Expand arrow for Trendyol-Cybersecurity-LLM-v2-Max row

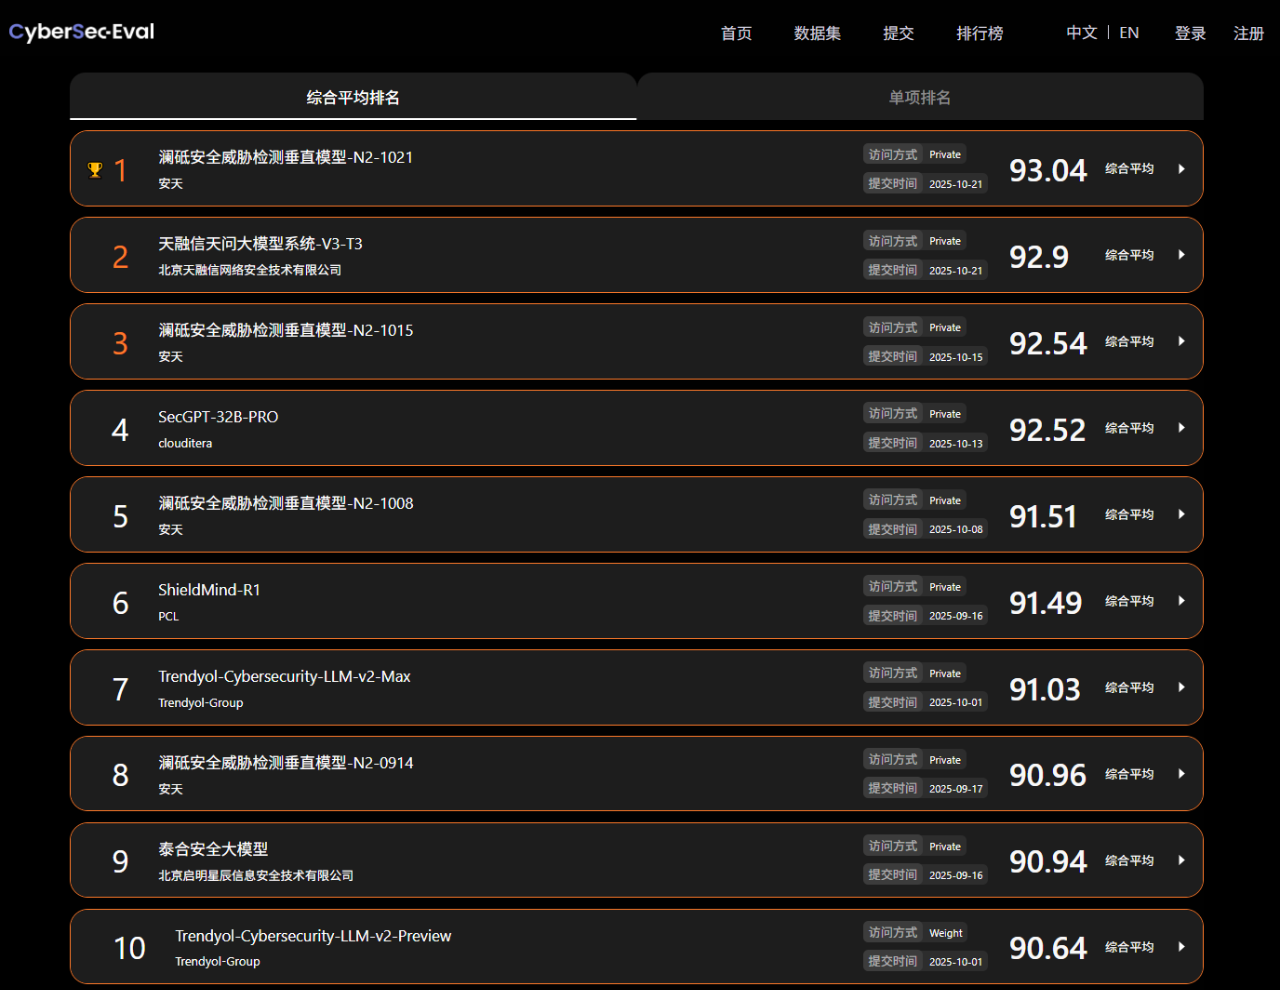pos(1181,687)
